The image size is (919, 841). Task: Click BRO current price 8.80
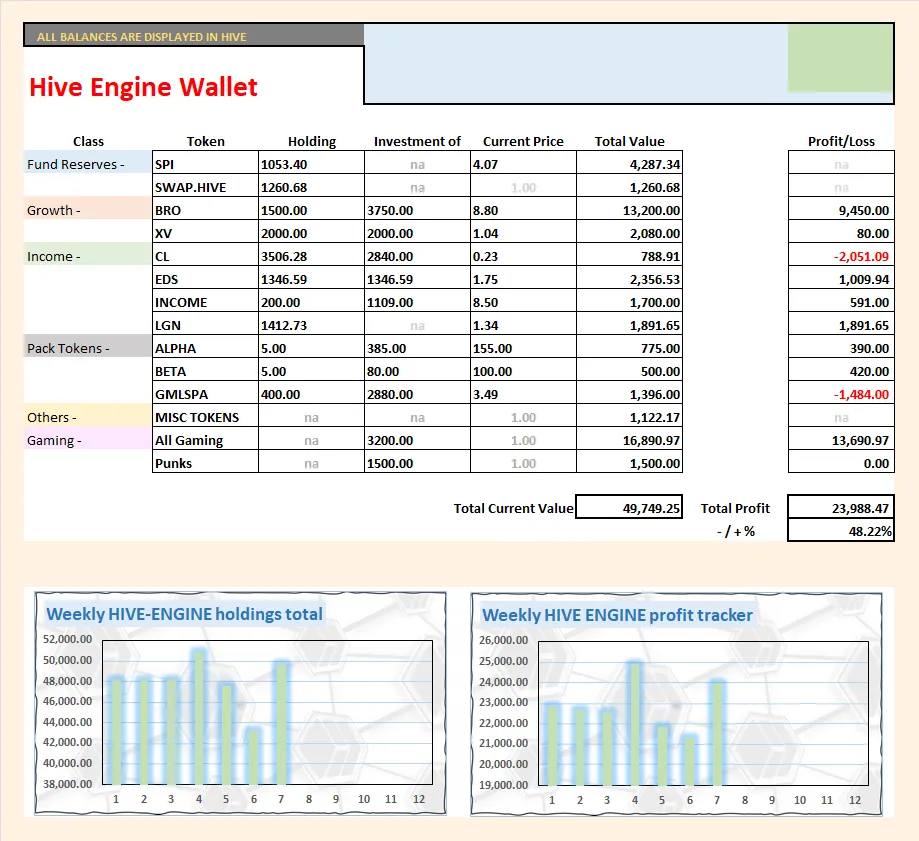523,210
